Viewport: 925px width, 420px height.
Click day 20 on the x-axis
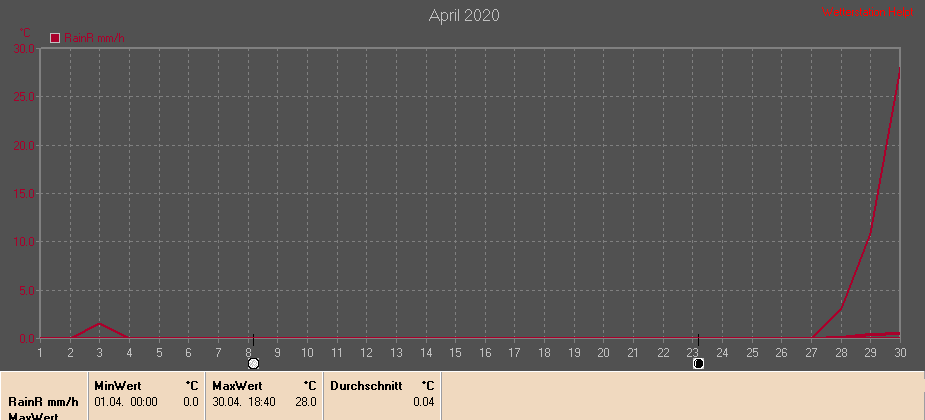(x=603, y=353)
